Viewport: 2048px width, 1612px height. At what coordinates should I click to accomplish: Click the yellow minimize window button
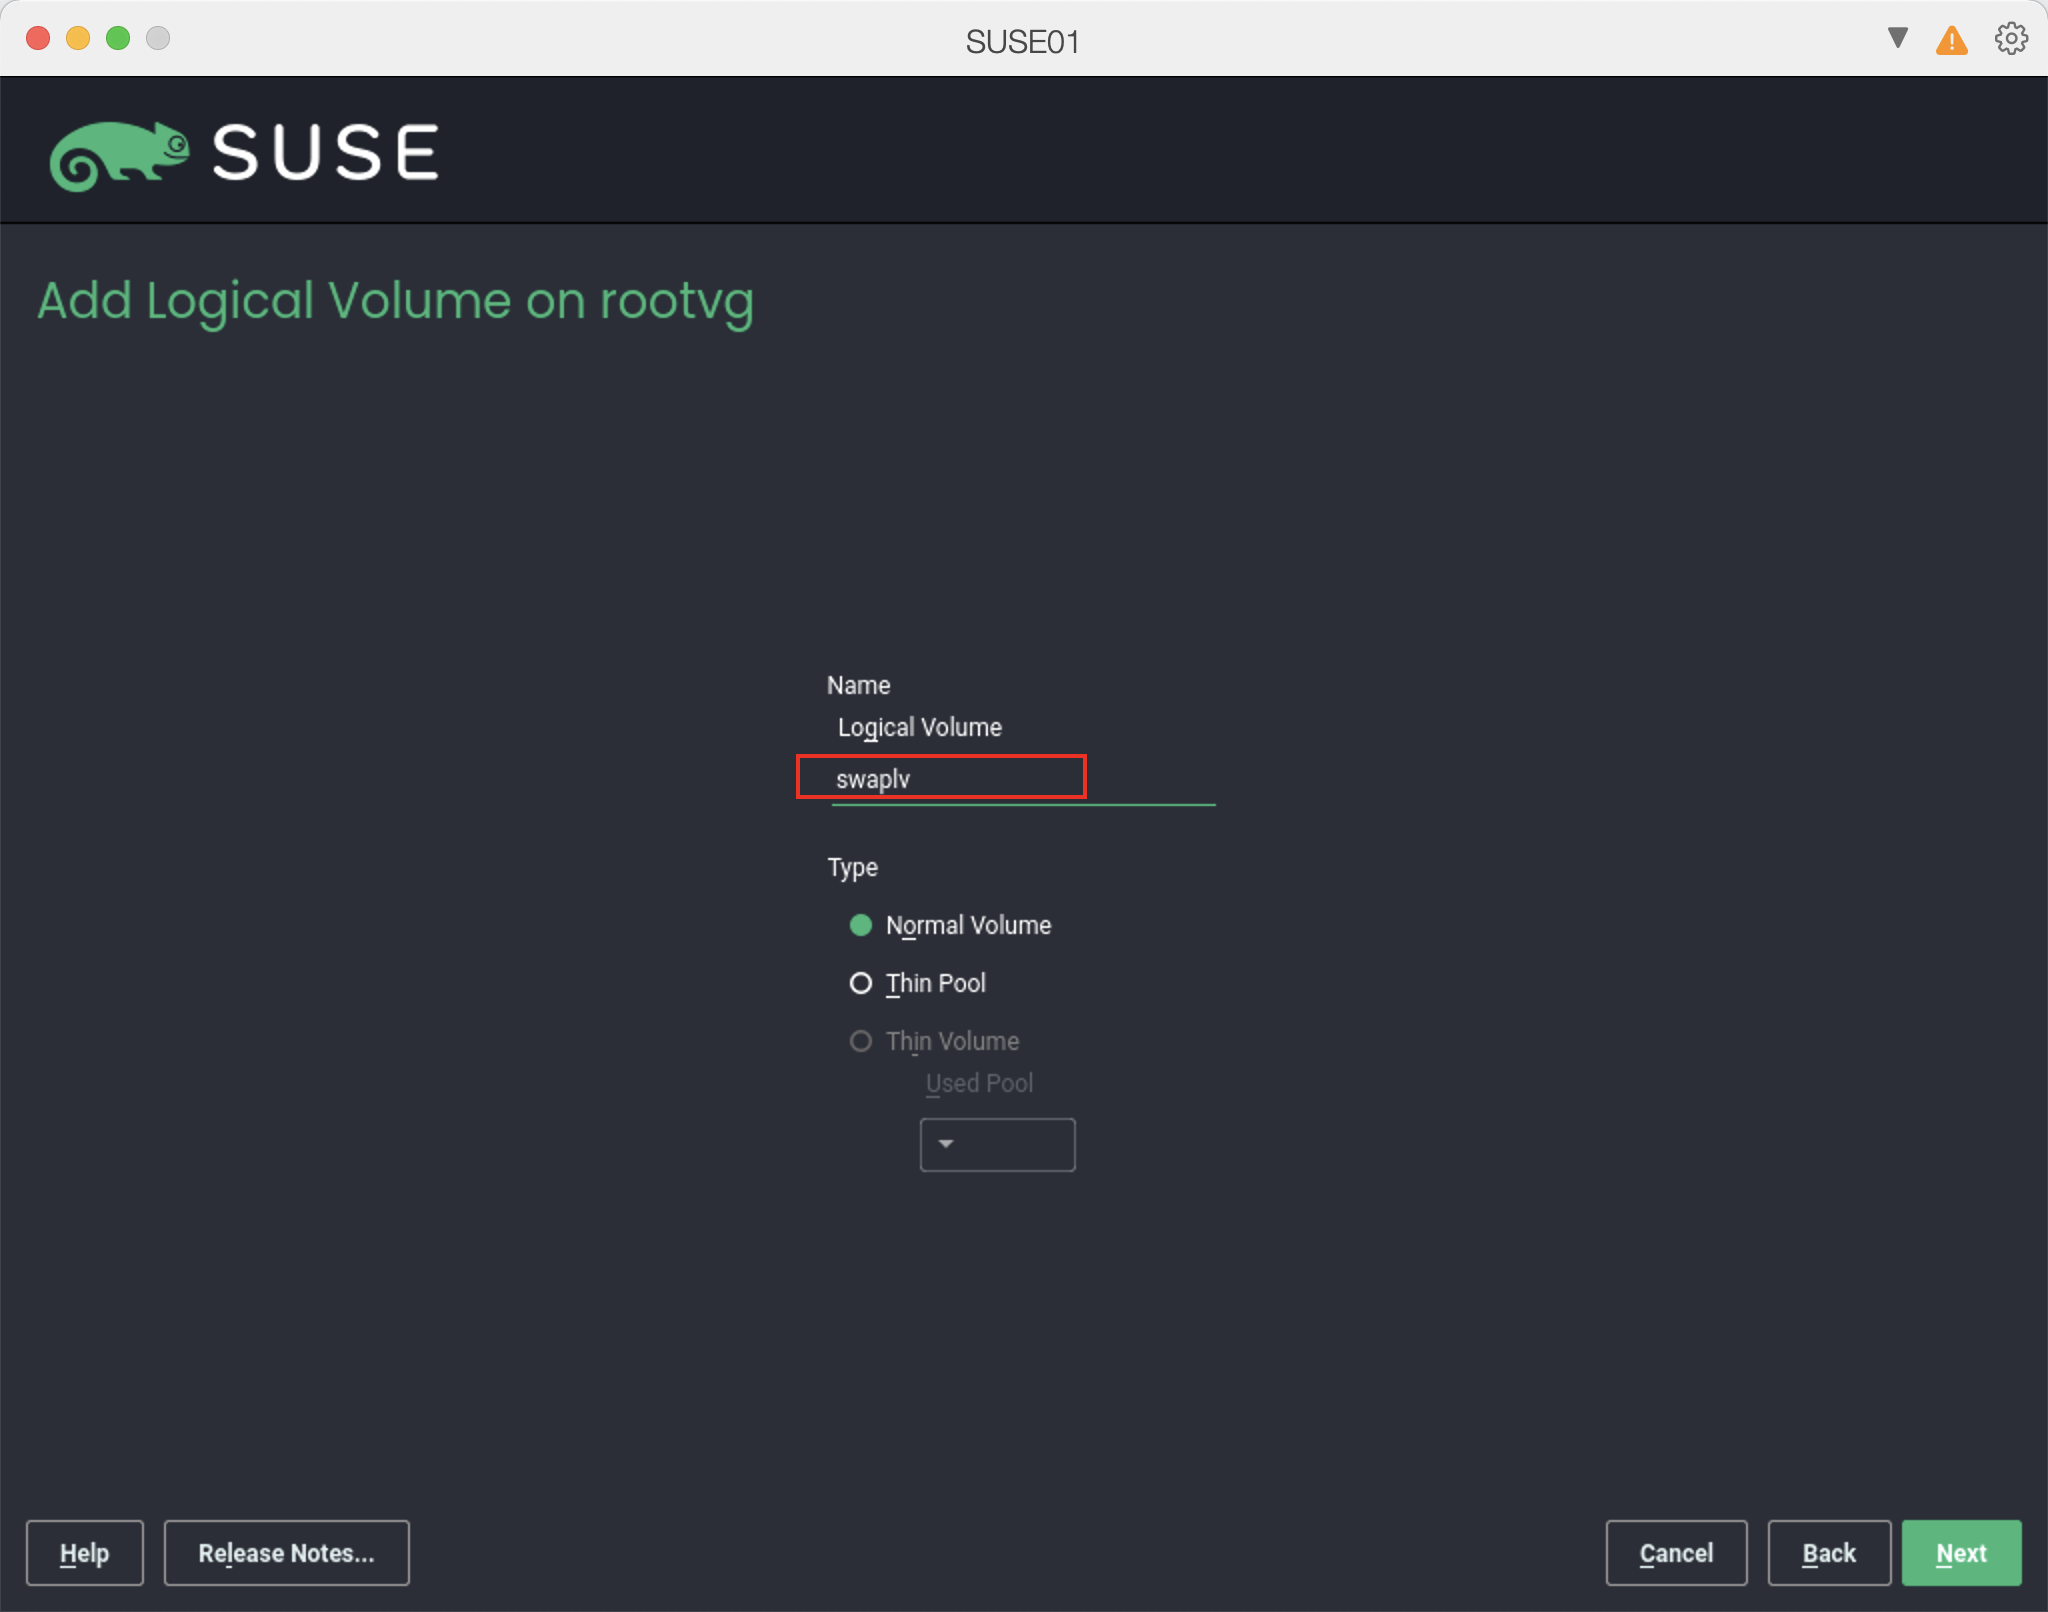tap(78, 38)
